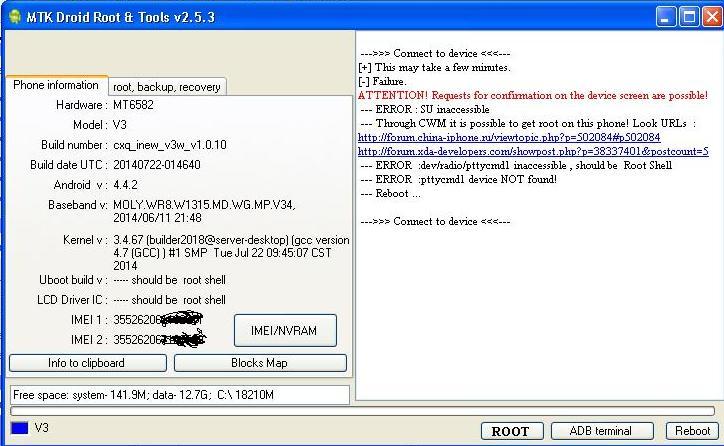Click the Android robot icon in title bar

pyautogui.click(x=14, y=17)
